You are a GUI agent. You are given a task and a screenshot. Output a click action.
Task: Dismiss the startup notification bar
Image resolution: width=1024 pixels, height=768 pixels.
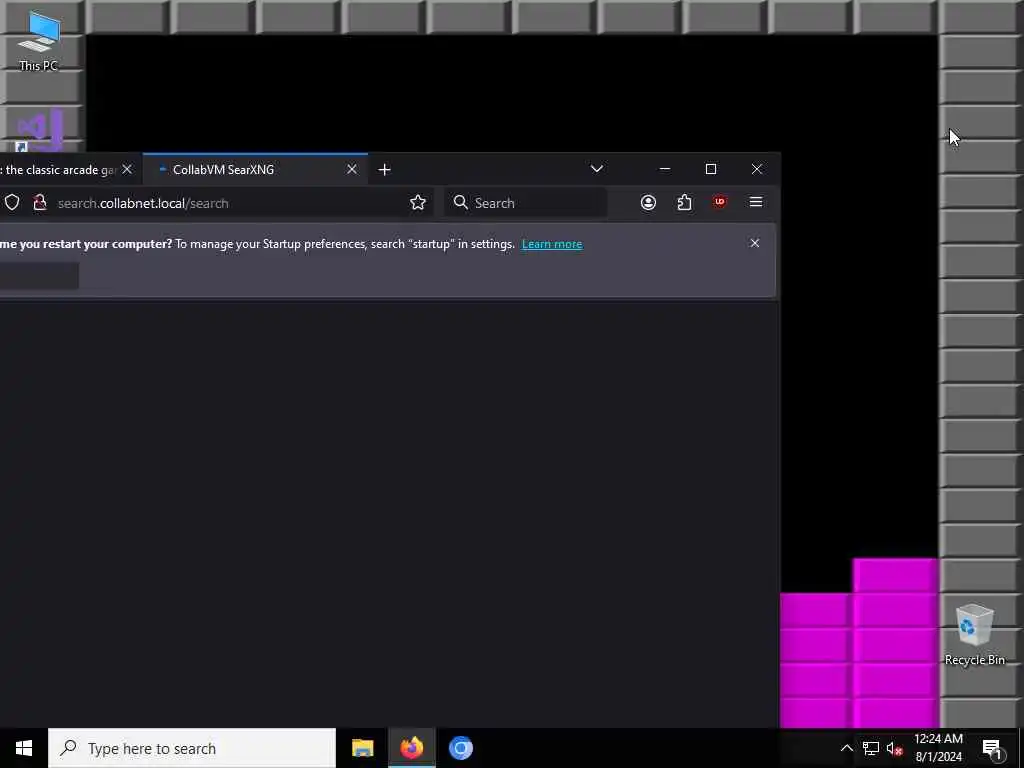pos(754,243)
